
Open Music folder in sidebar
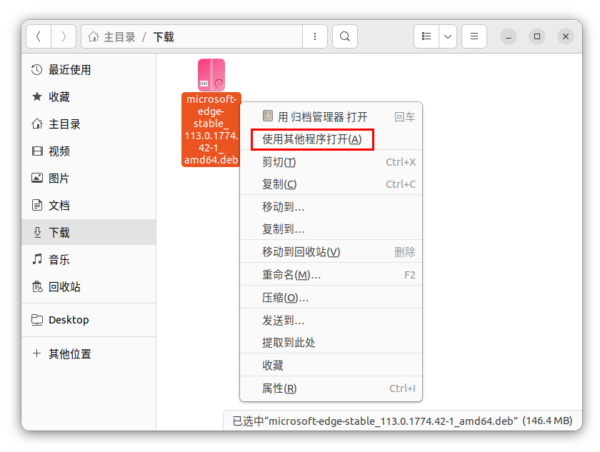pyautogui.click(x=58, y=259)
